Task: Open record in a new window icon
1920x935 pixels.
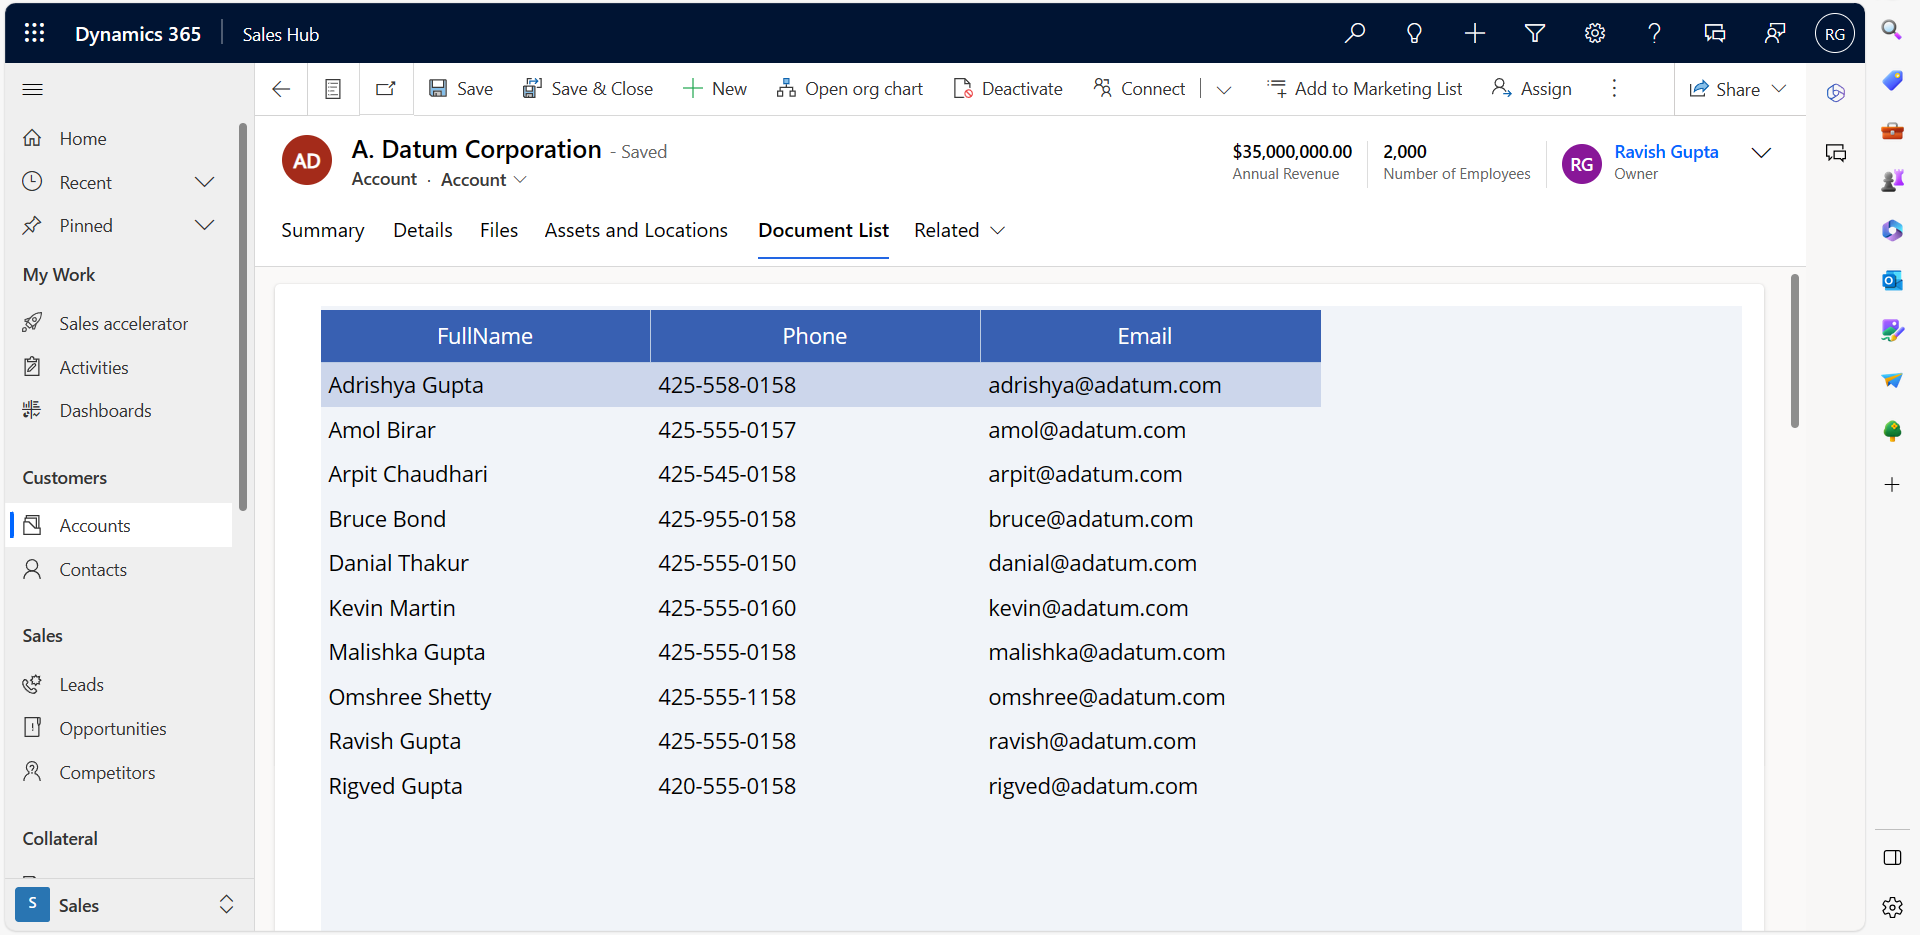Action: [385, 89]
